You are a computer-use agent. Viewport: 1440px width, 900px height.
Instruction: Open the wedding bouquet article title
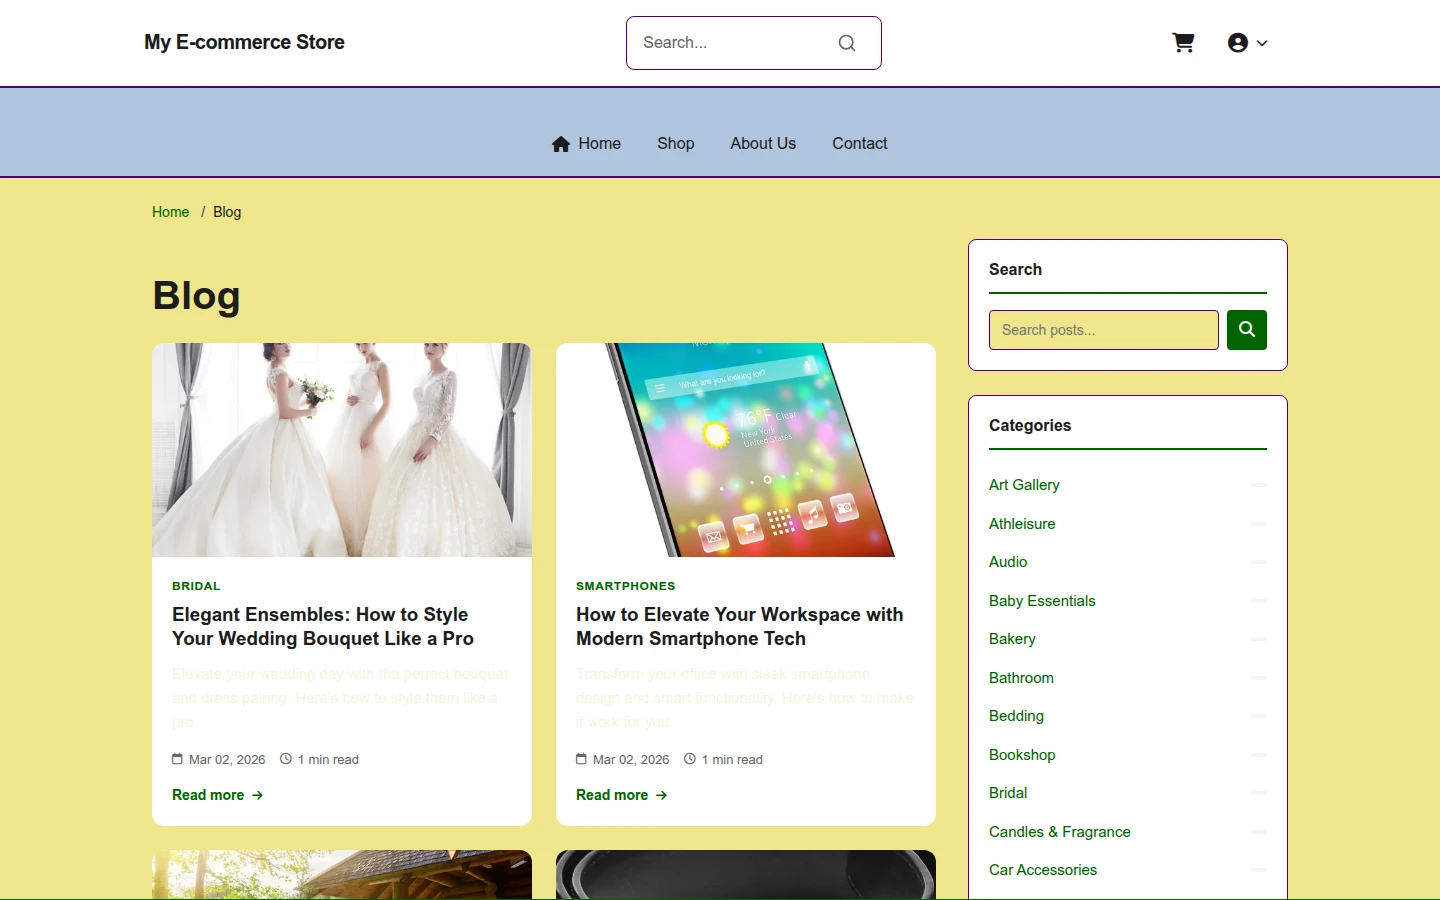[x=323, y=627]
